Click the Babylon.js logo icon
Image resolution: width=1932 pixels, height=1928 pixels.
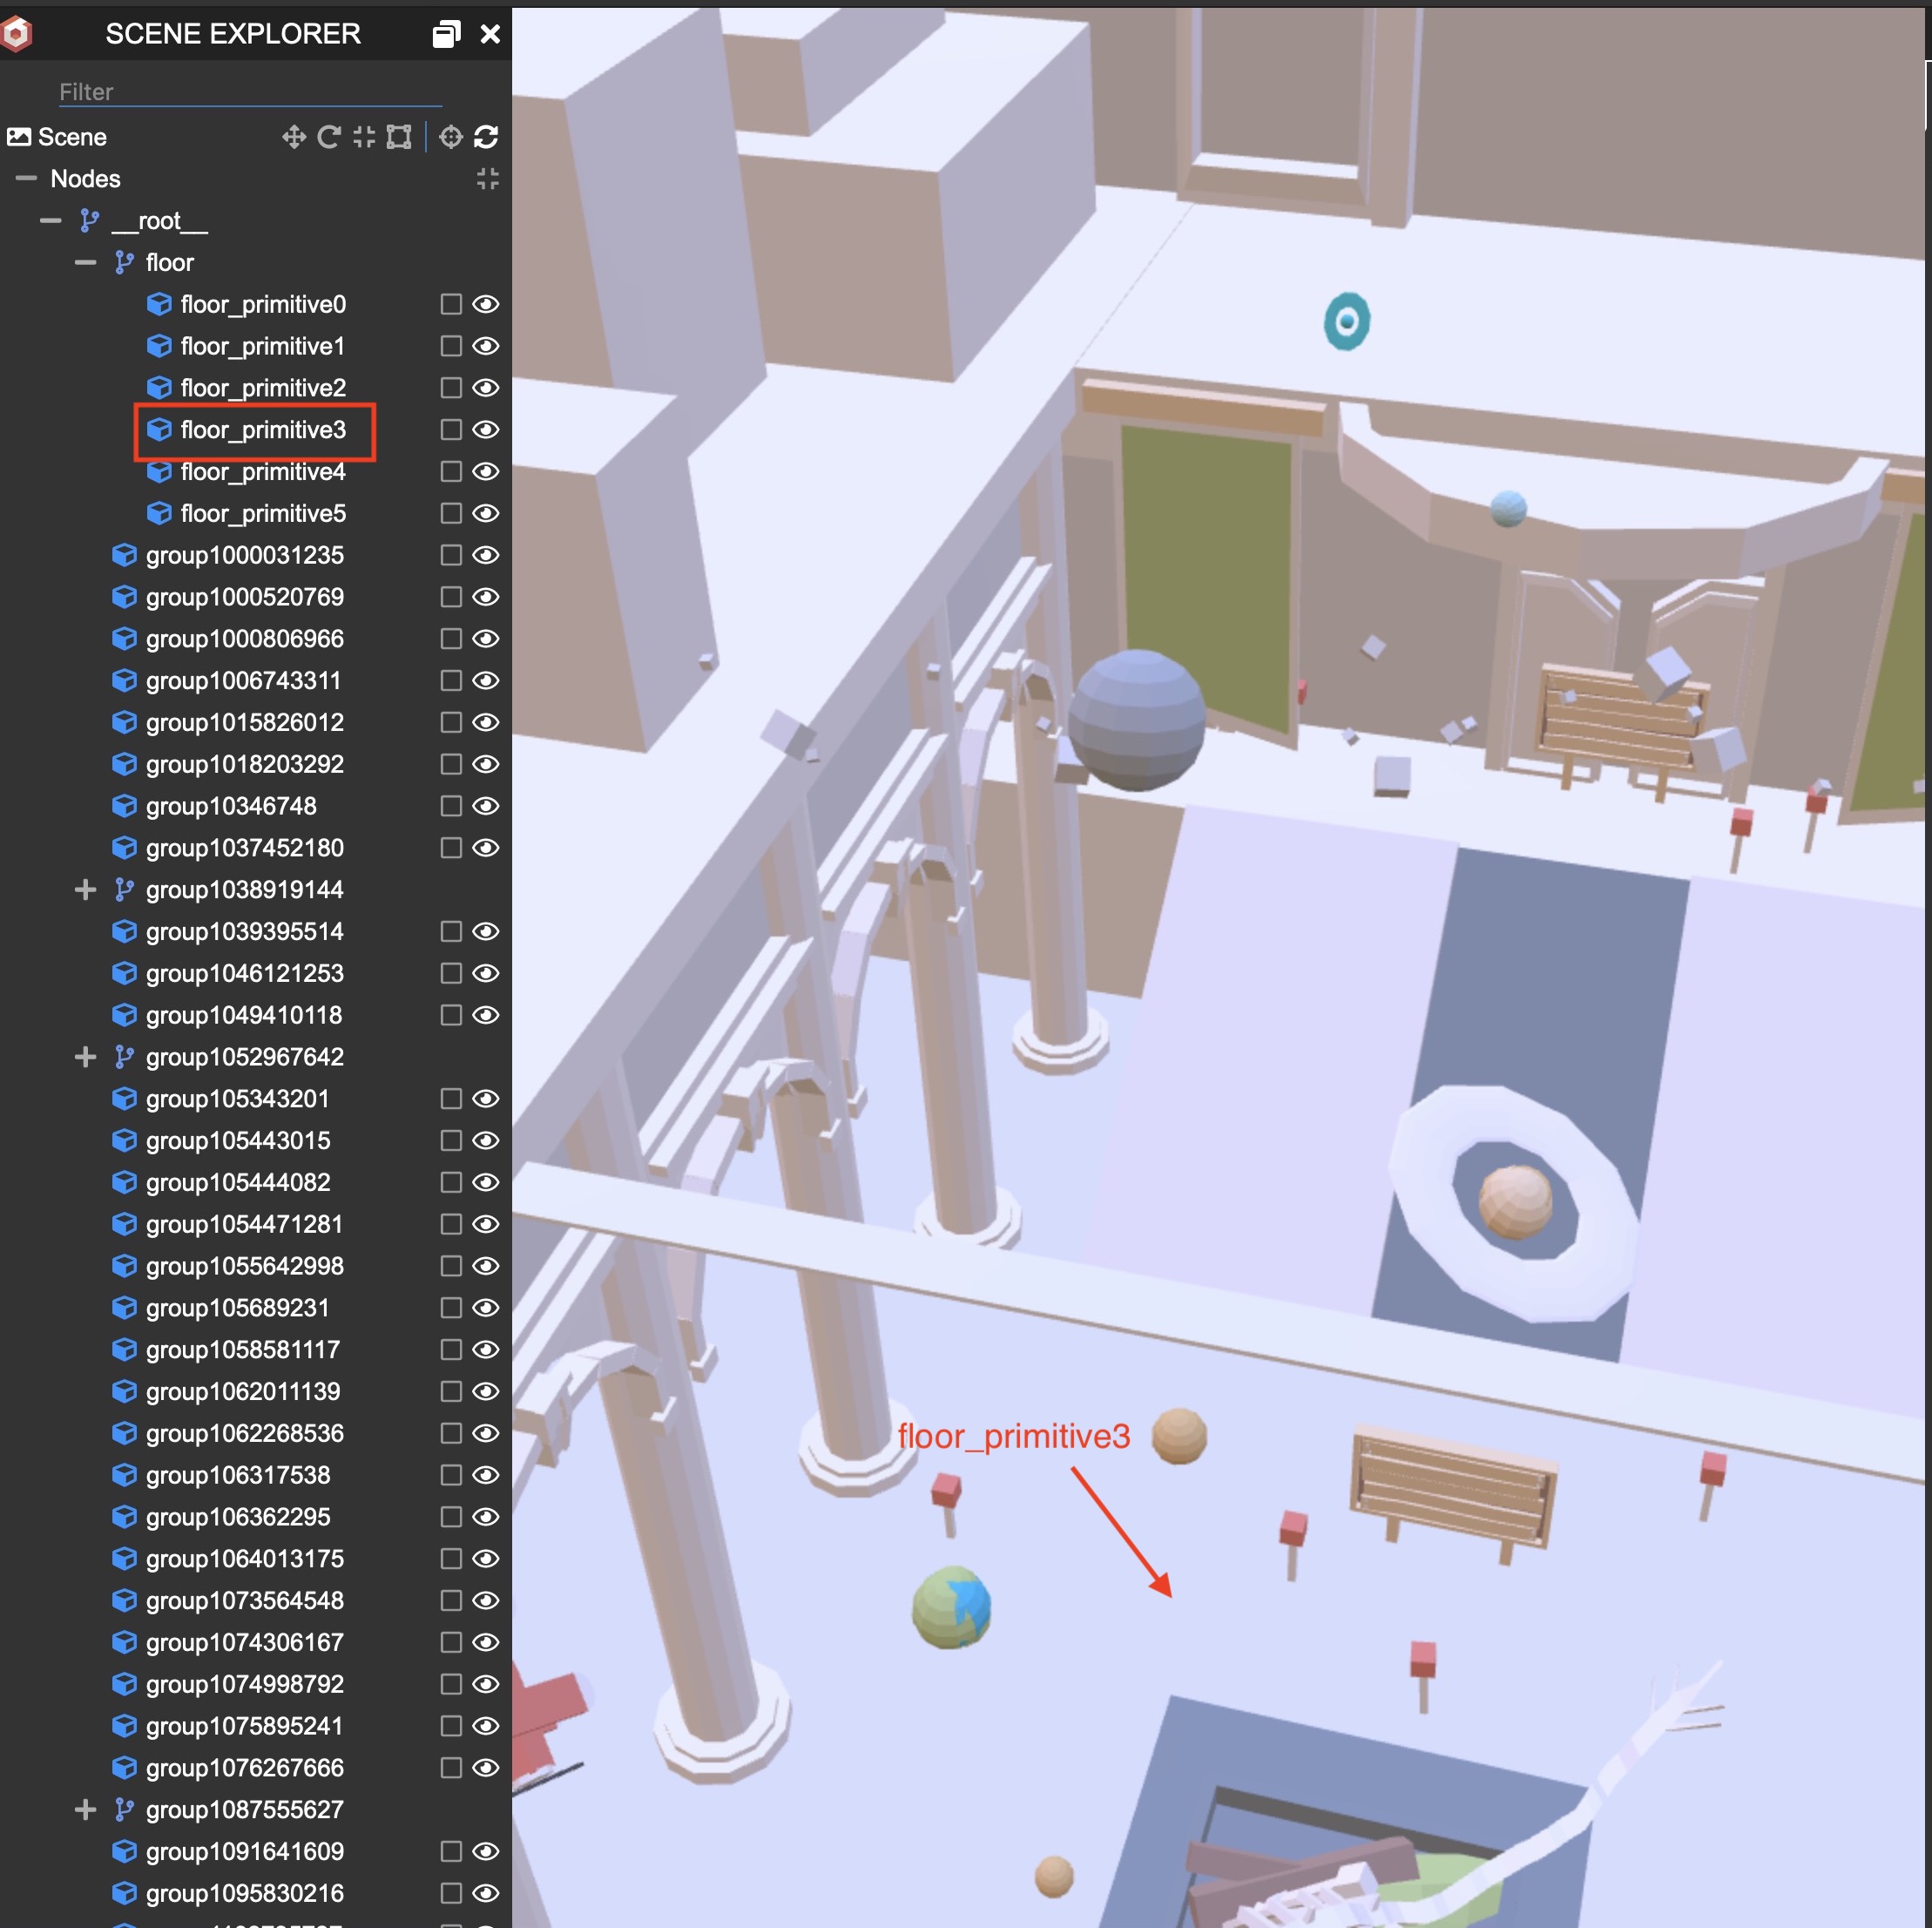pos(17,34)
